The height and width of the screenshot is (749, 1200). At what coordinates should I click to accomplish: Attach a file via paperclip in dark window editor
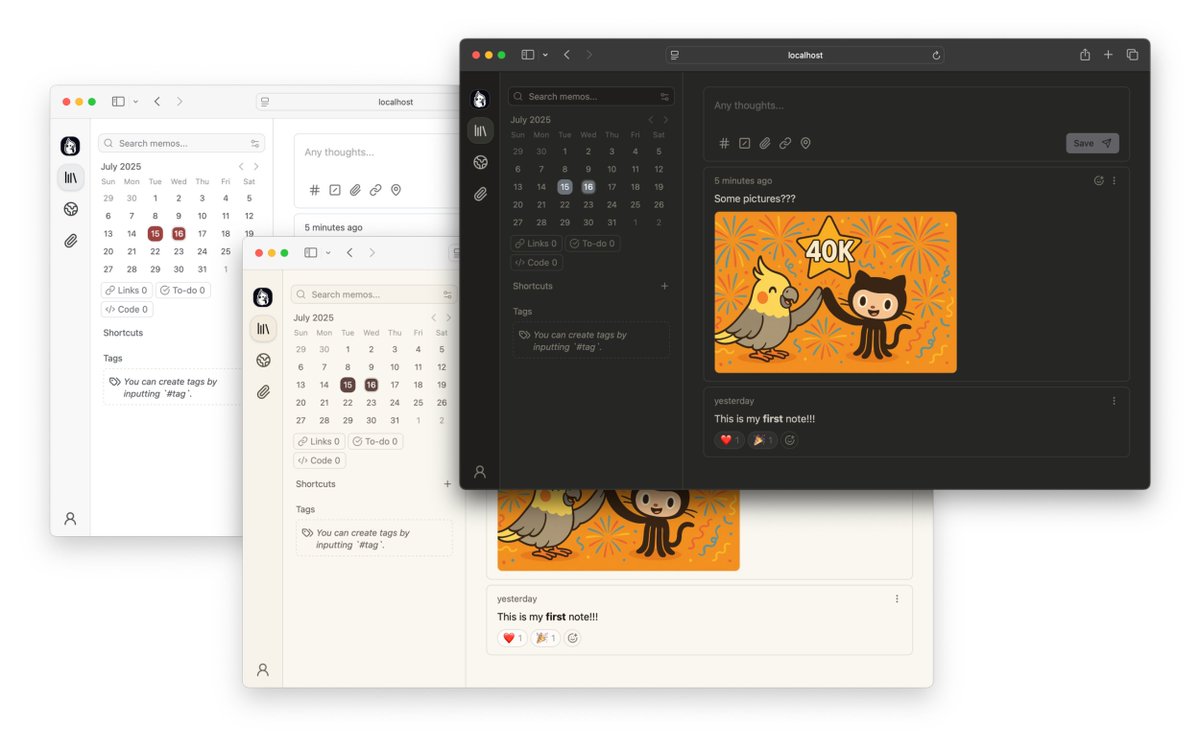tap(765, 143)
